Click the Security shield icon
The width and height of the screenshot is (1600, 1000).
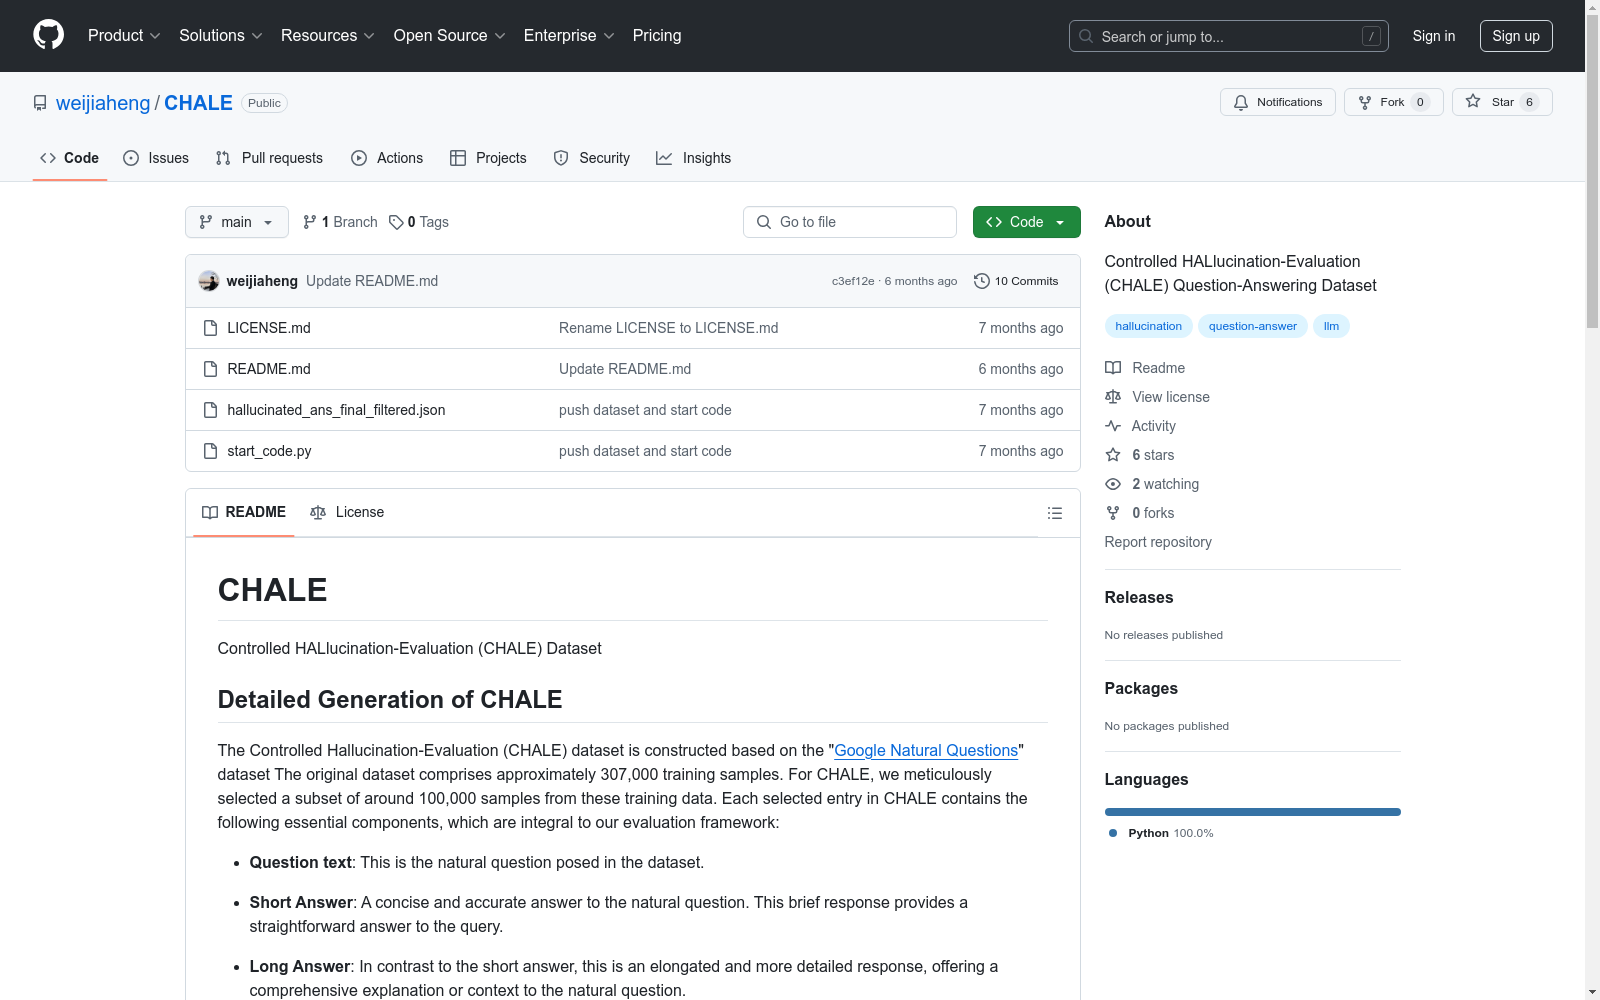pos(561,158)
